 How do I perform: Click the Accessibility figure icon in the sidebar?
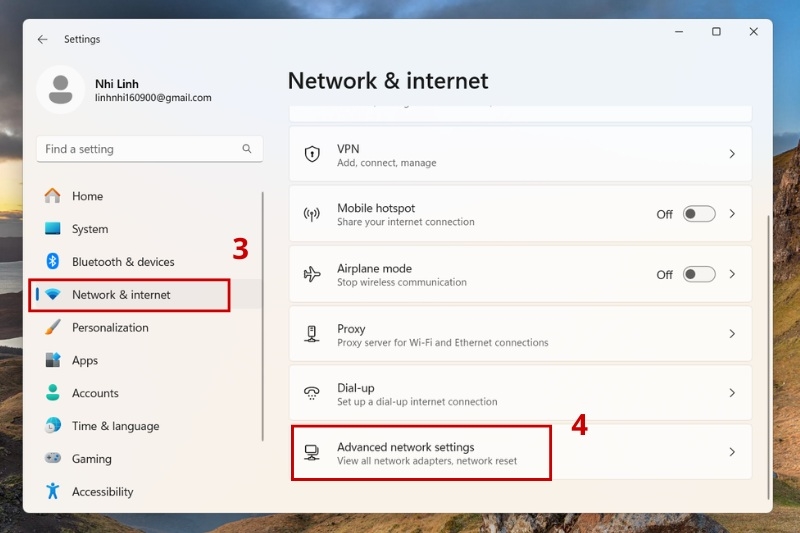coord(53,491)
